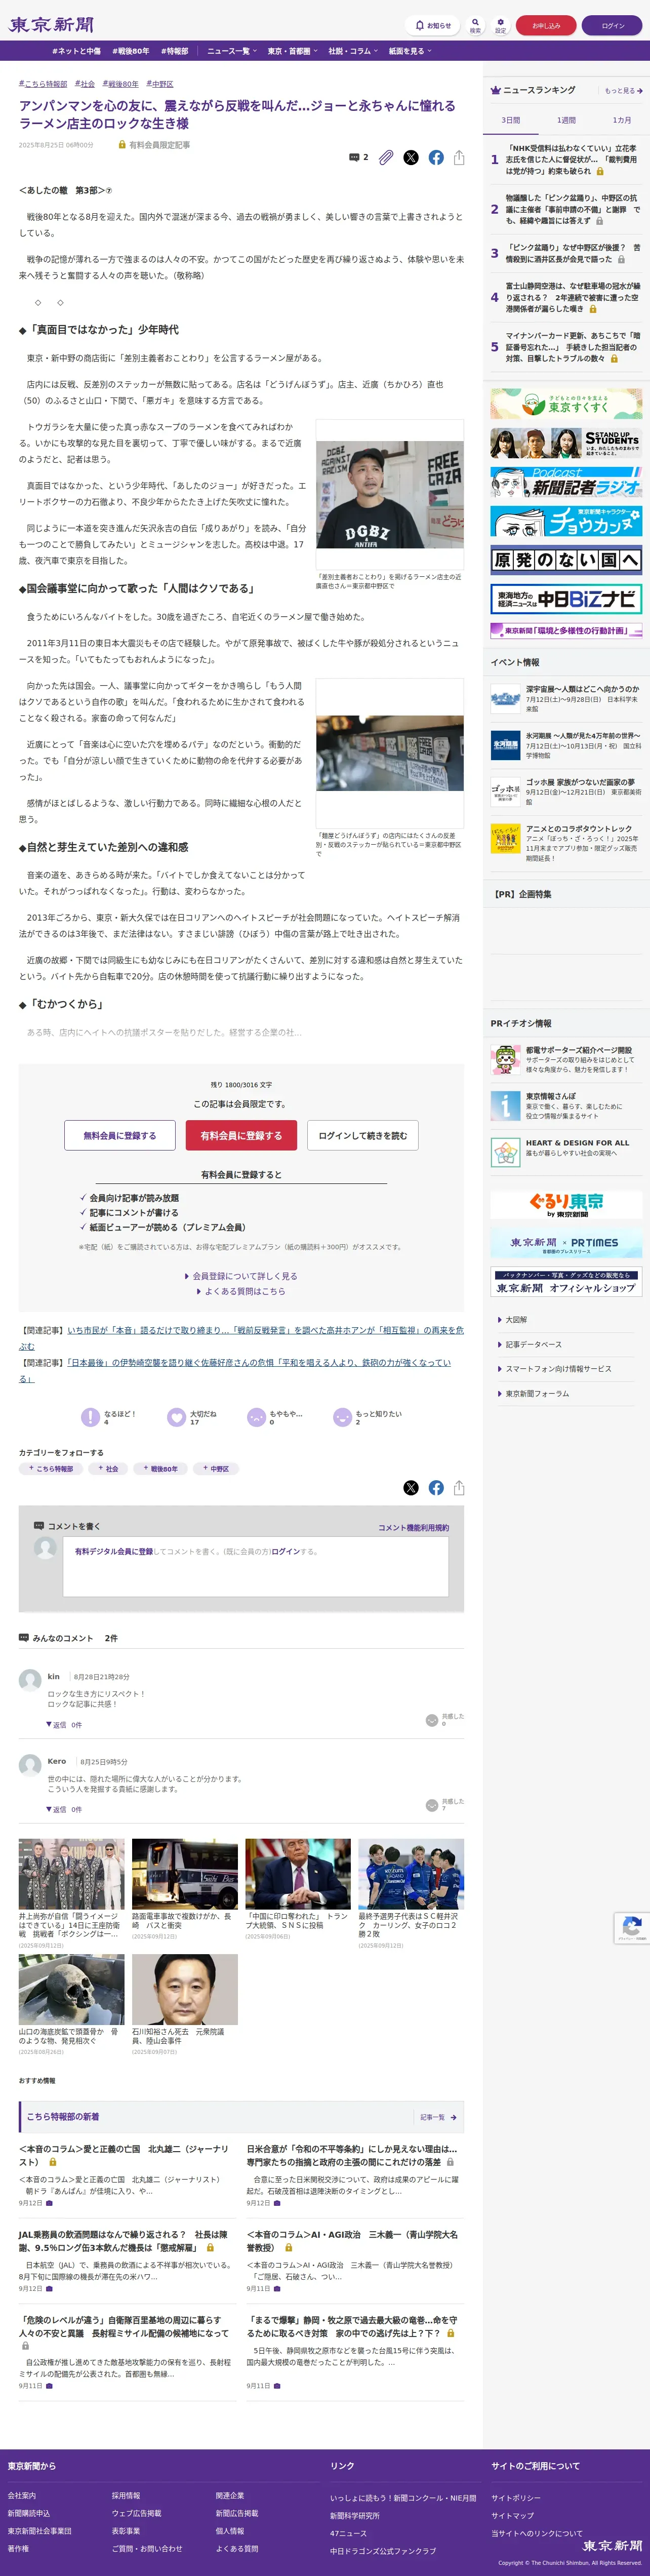Viewport: 650px width, 2576px height.
Task: Open the ラーメン店主 portrait photo
Action: coord(390,494)
